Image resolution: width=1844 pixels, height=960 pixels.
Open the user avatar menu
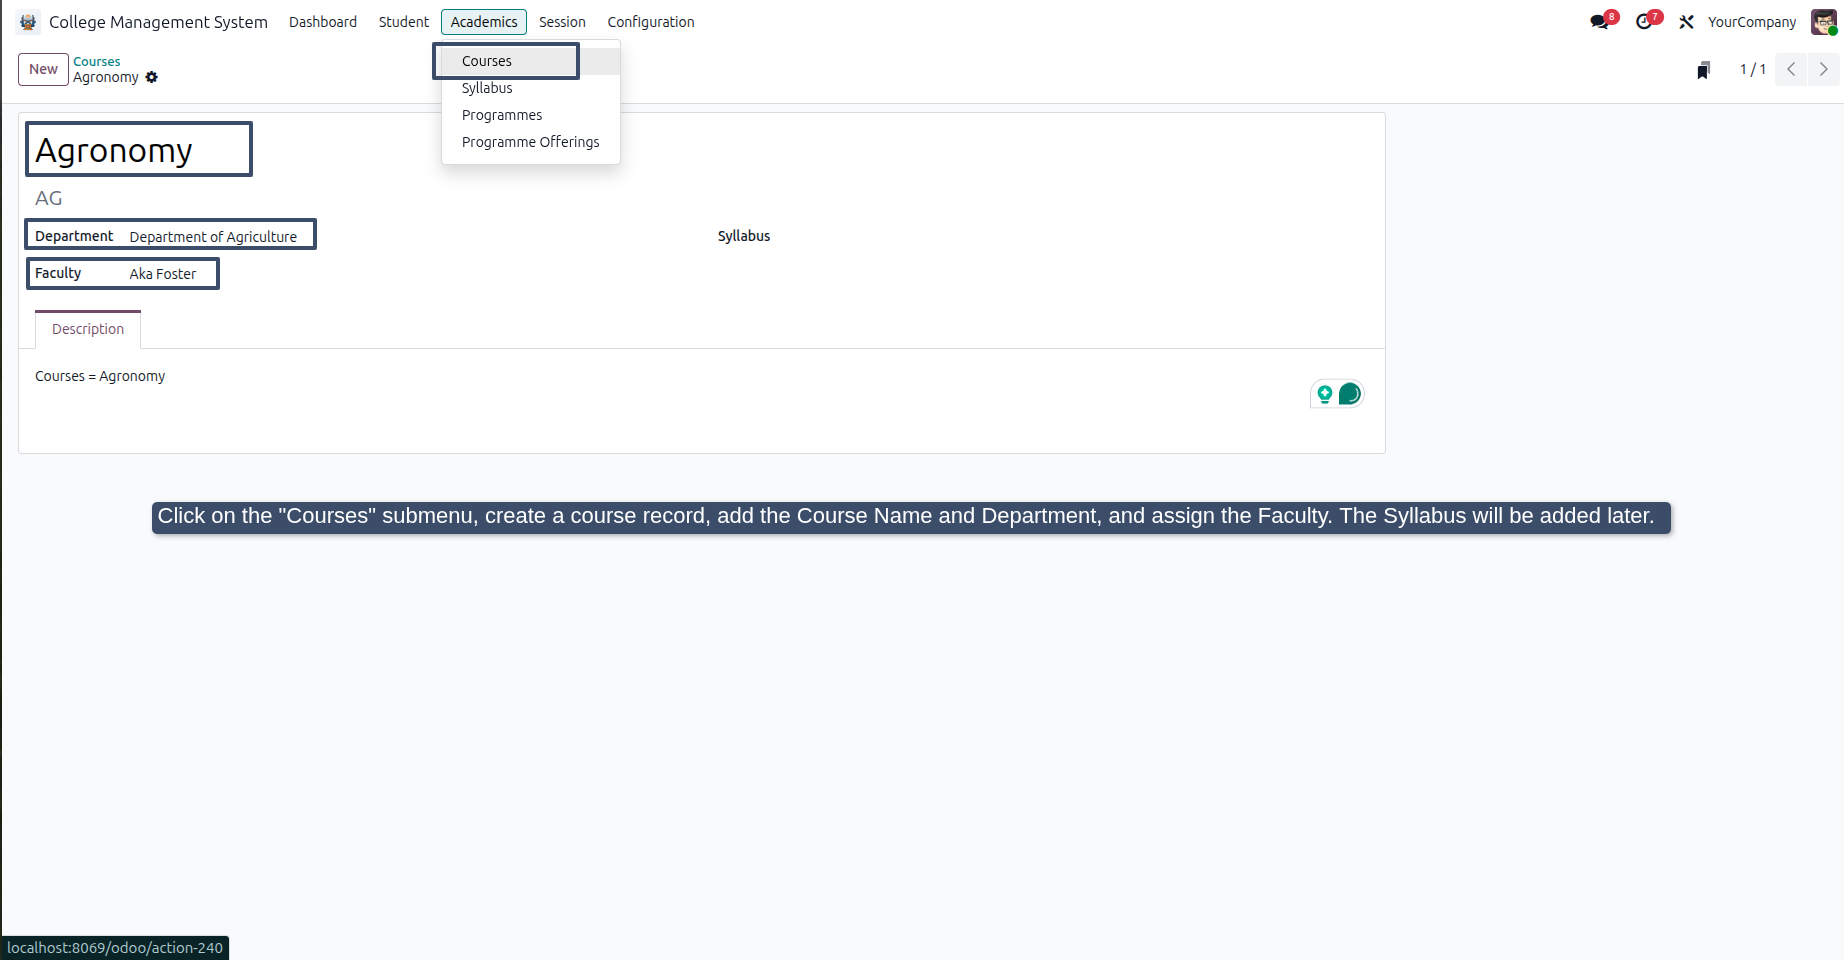(1823, 22)
